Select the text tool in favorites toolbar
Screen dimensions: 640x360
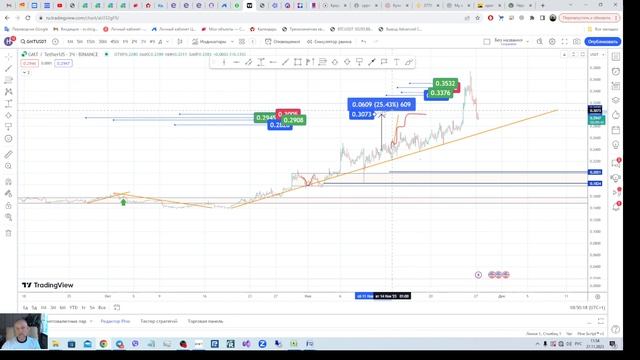click(396, 62)
